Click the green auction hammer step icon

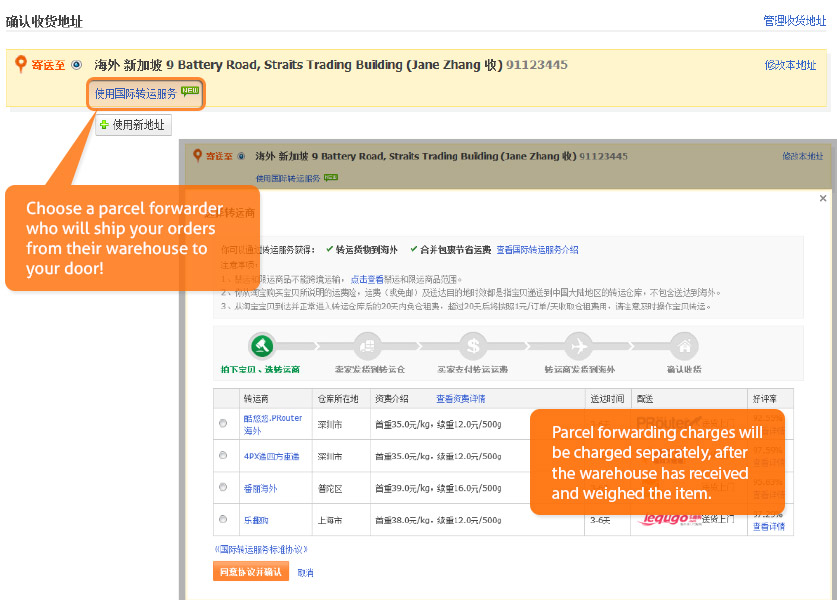262,346
